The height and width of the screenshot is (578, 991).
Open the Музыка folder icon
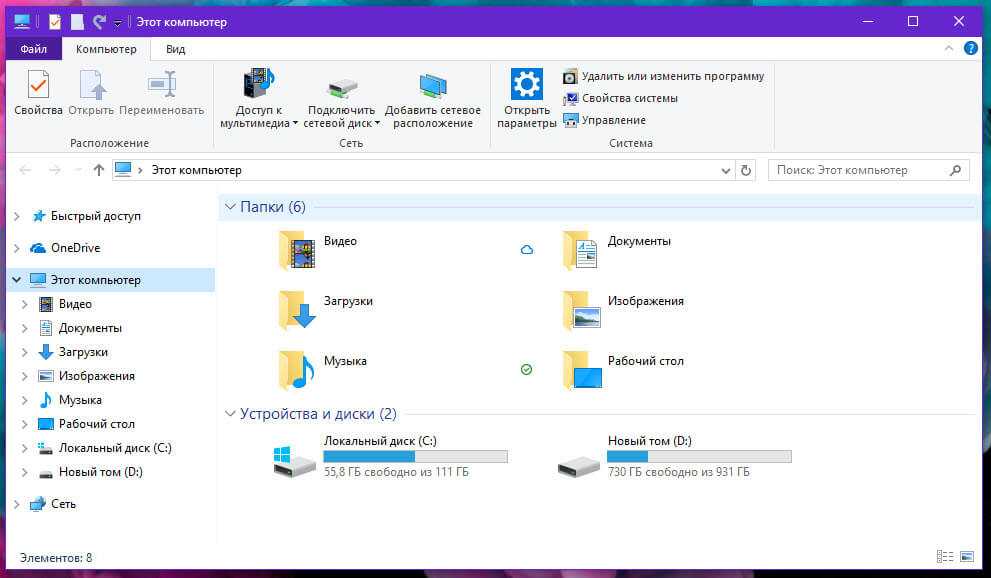[x=297, y=370]
